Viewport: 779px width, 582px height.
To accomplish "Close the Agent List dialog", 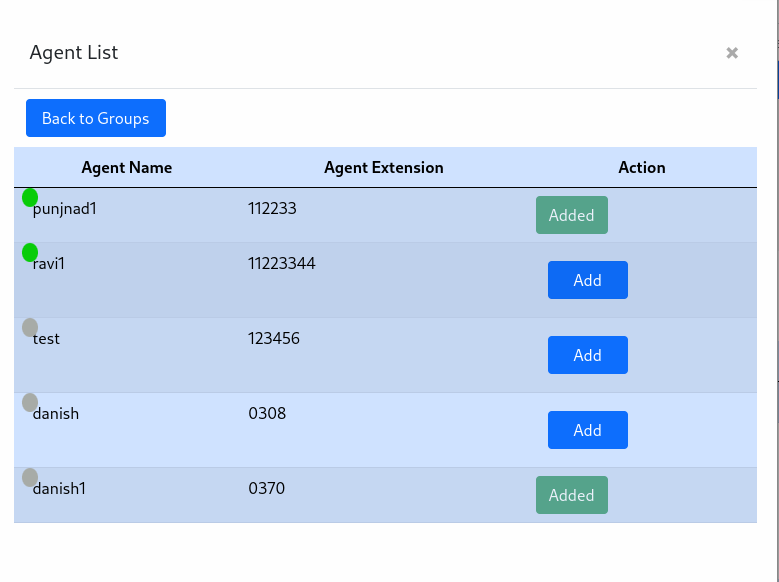I will tap(732, 53).
